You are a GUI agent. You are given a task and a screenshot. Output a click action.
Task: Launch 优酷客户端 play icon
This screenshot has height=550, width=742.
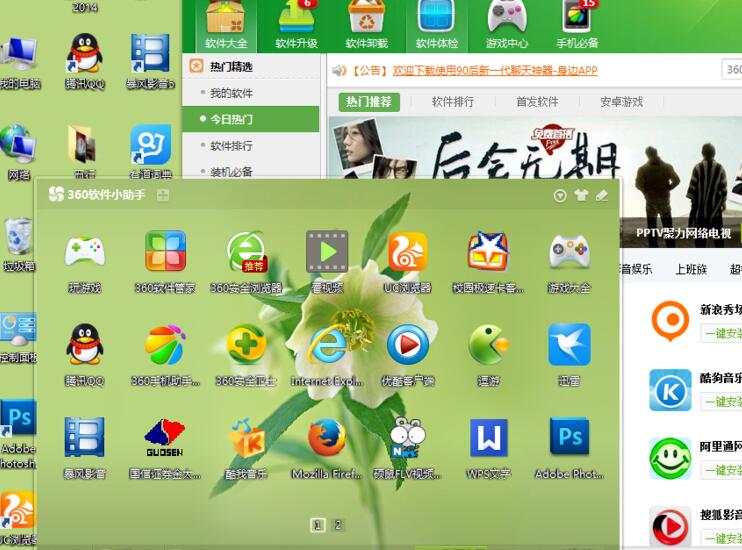[x=407, y=345]
